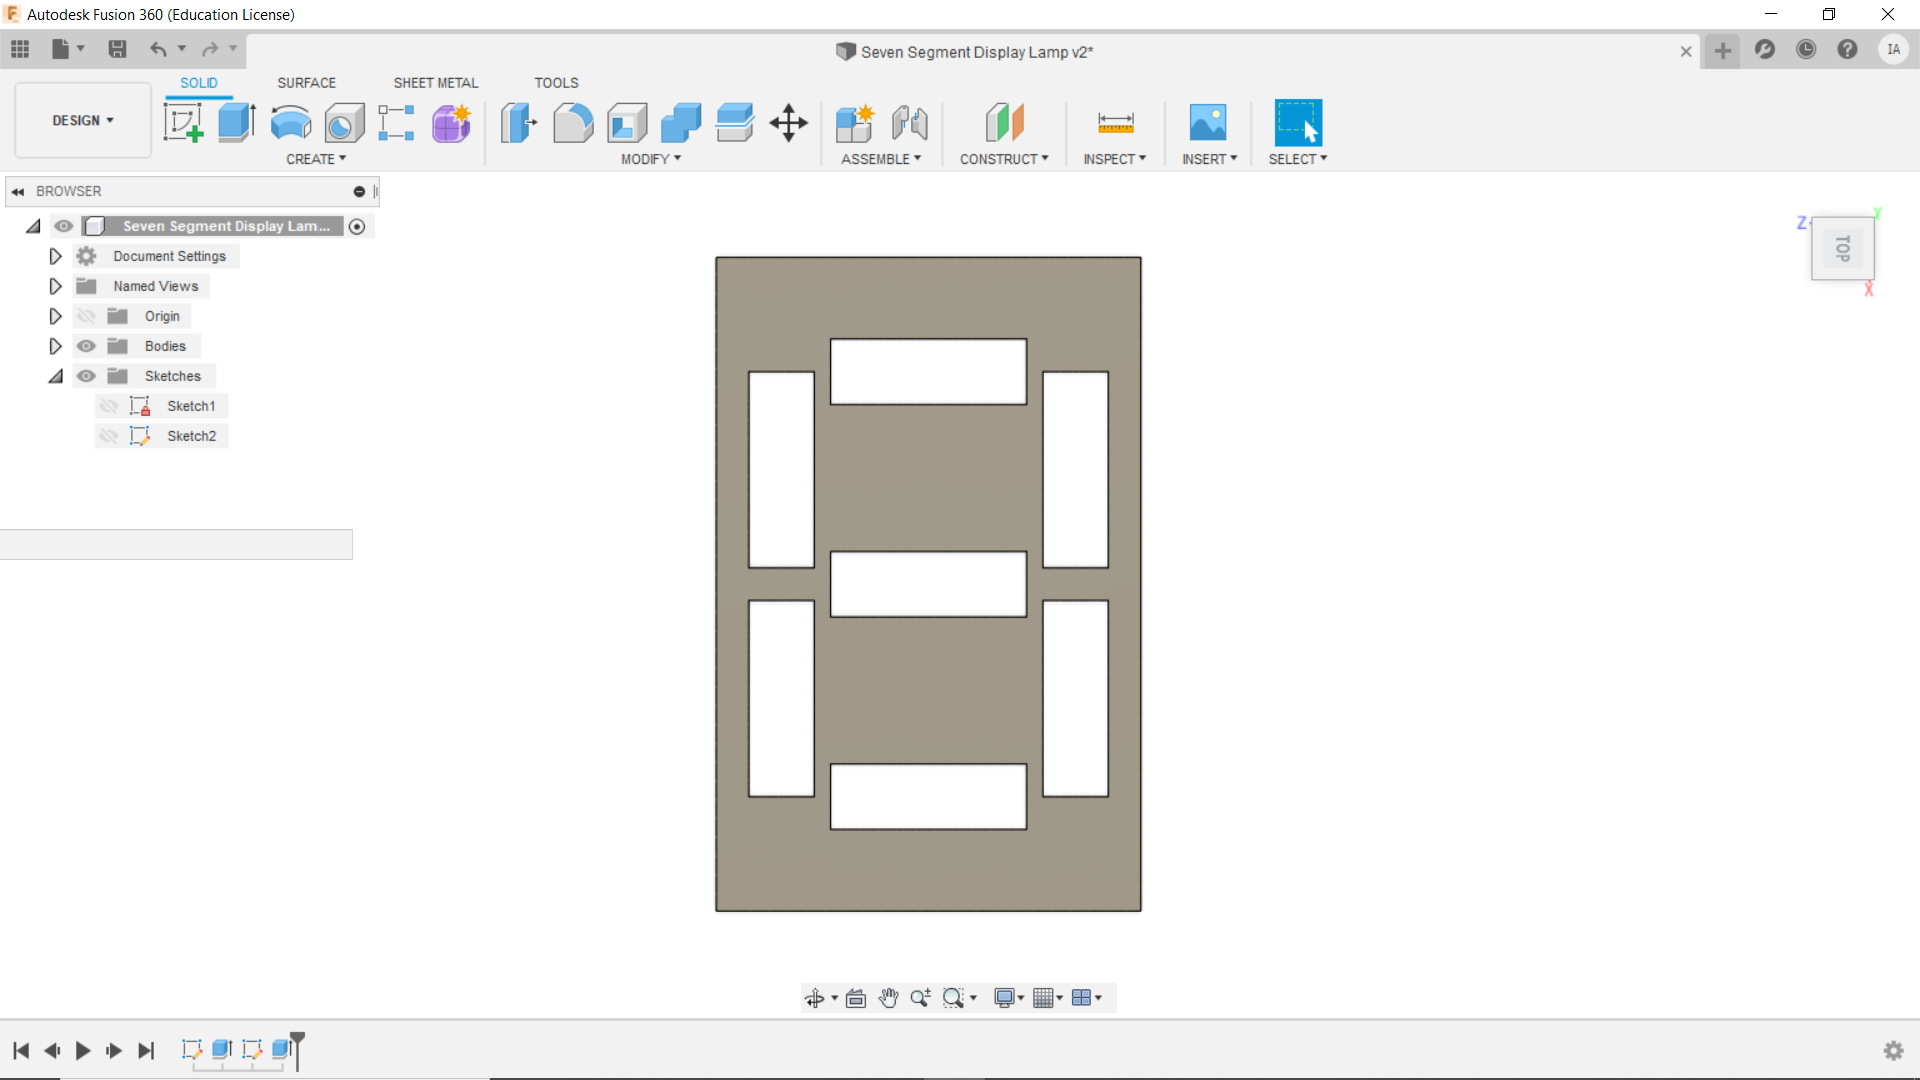Open the TOOLS ribbon tab

coord(556,83)
